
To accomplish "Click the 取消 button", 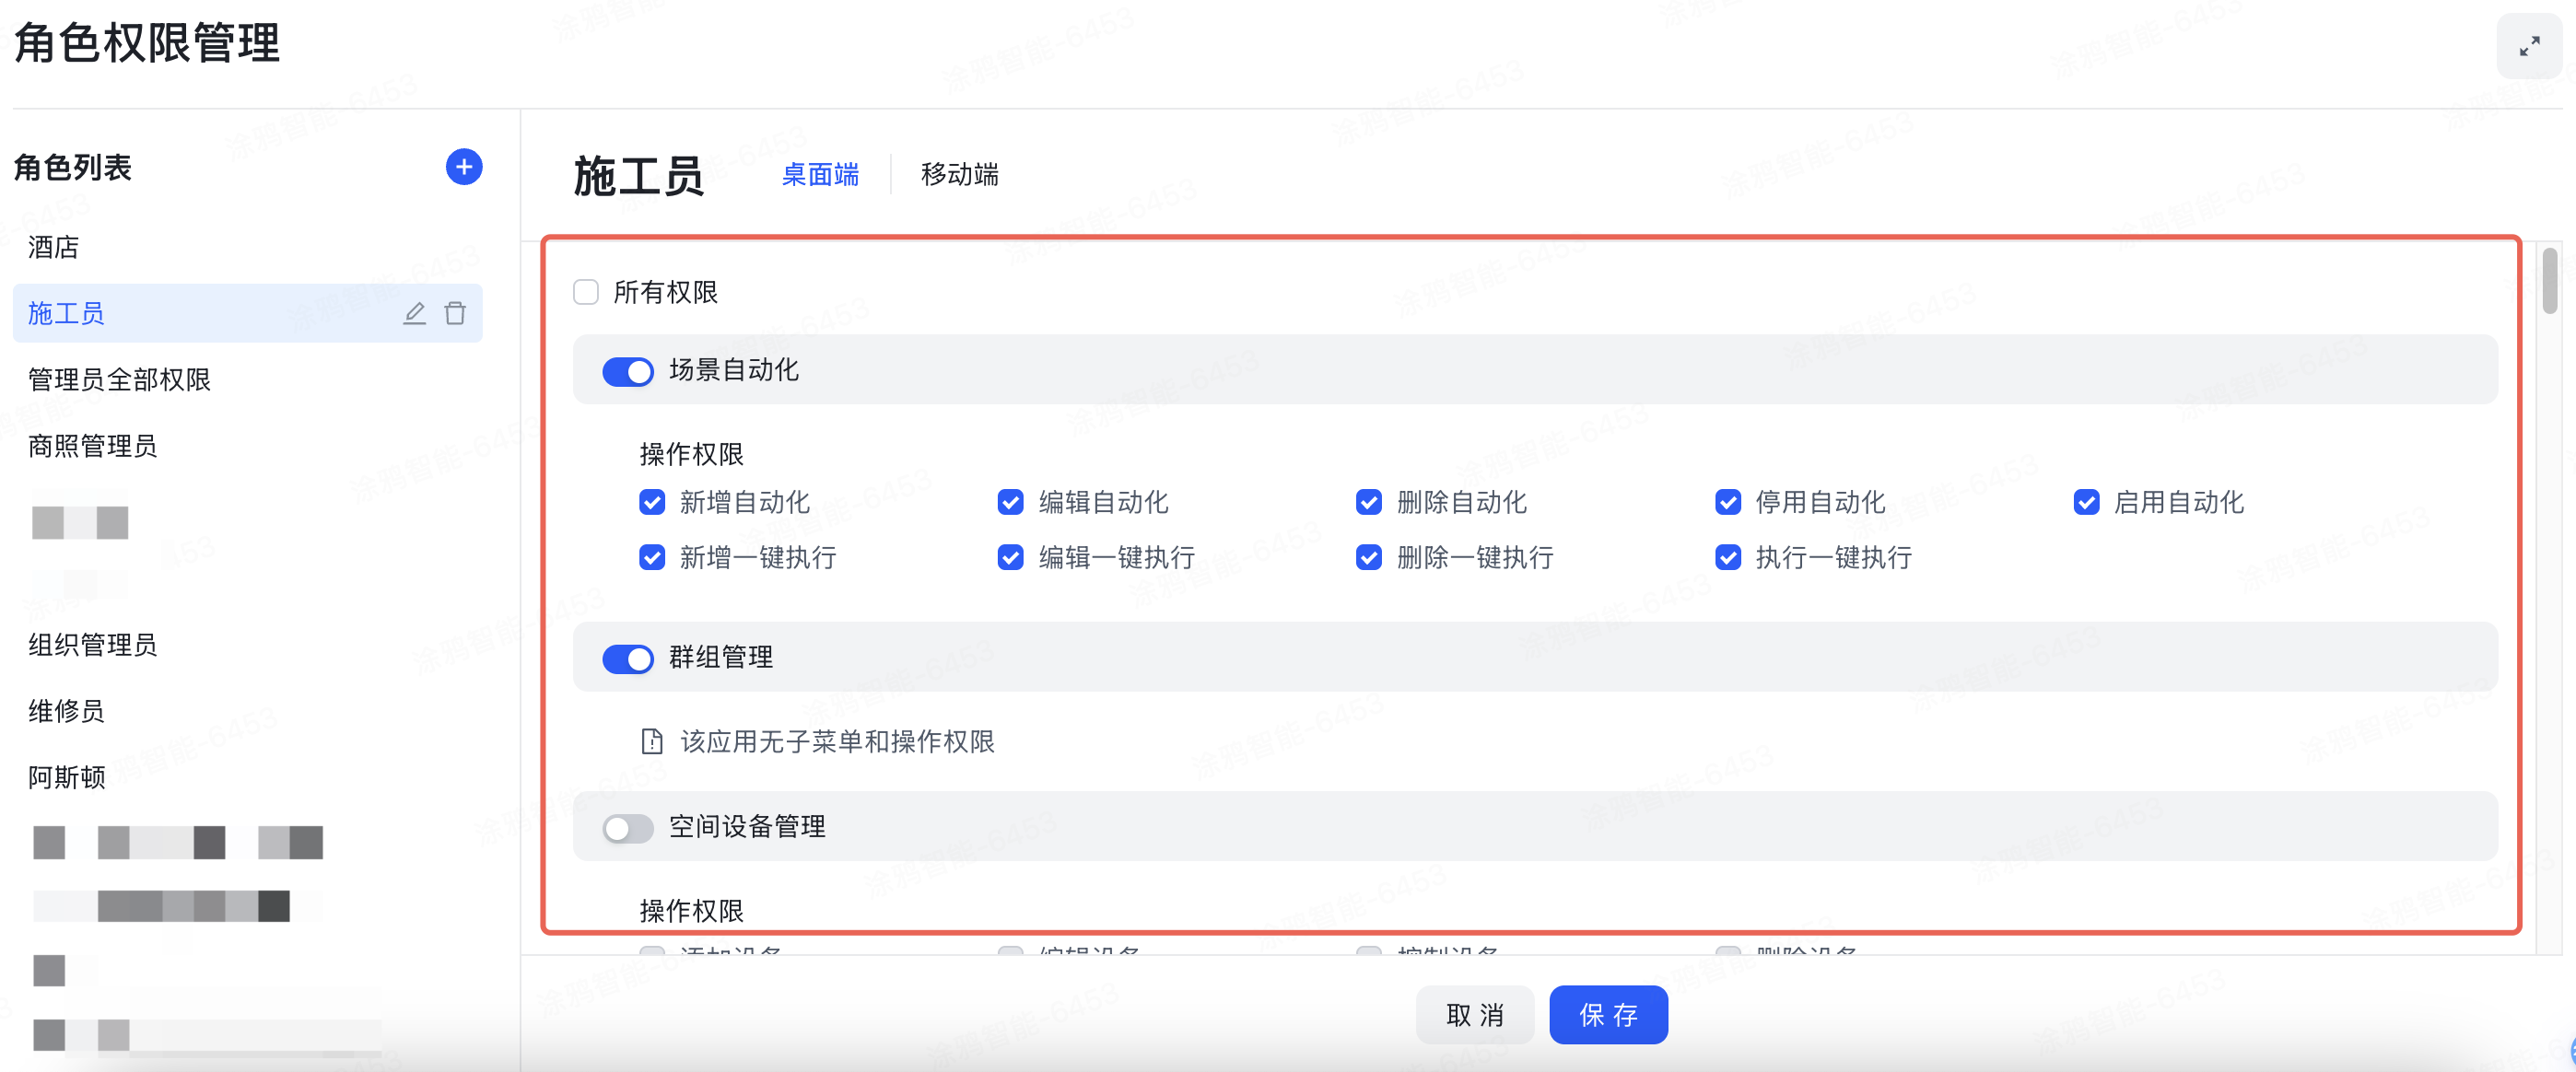I will click(x=1475, y=1014).
